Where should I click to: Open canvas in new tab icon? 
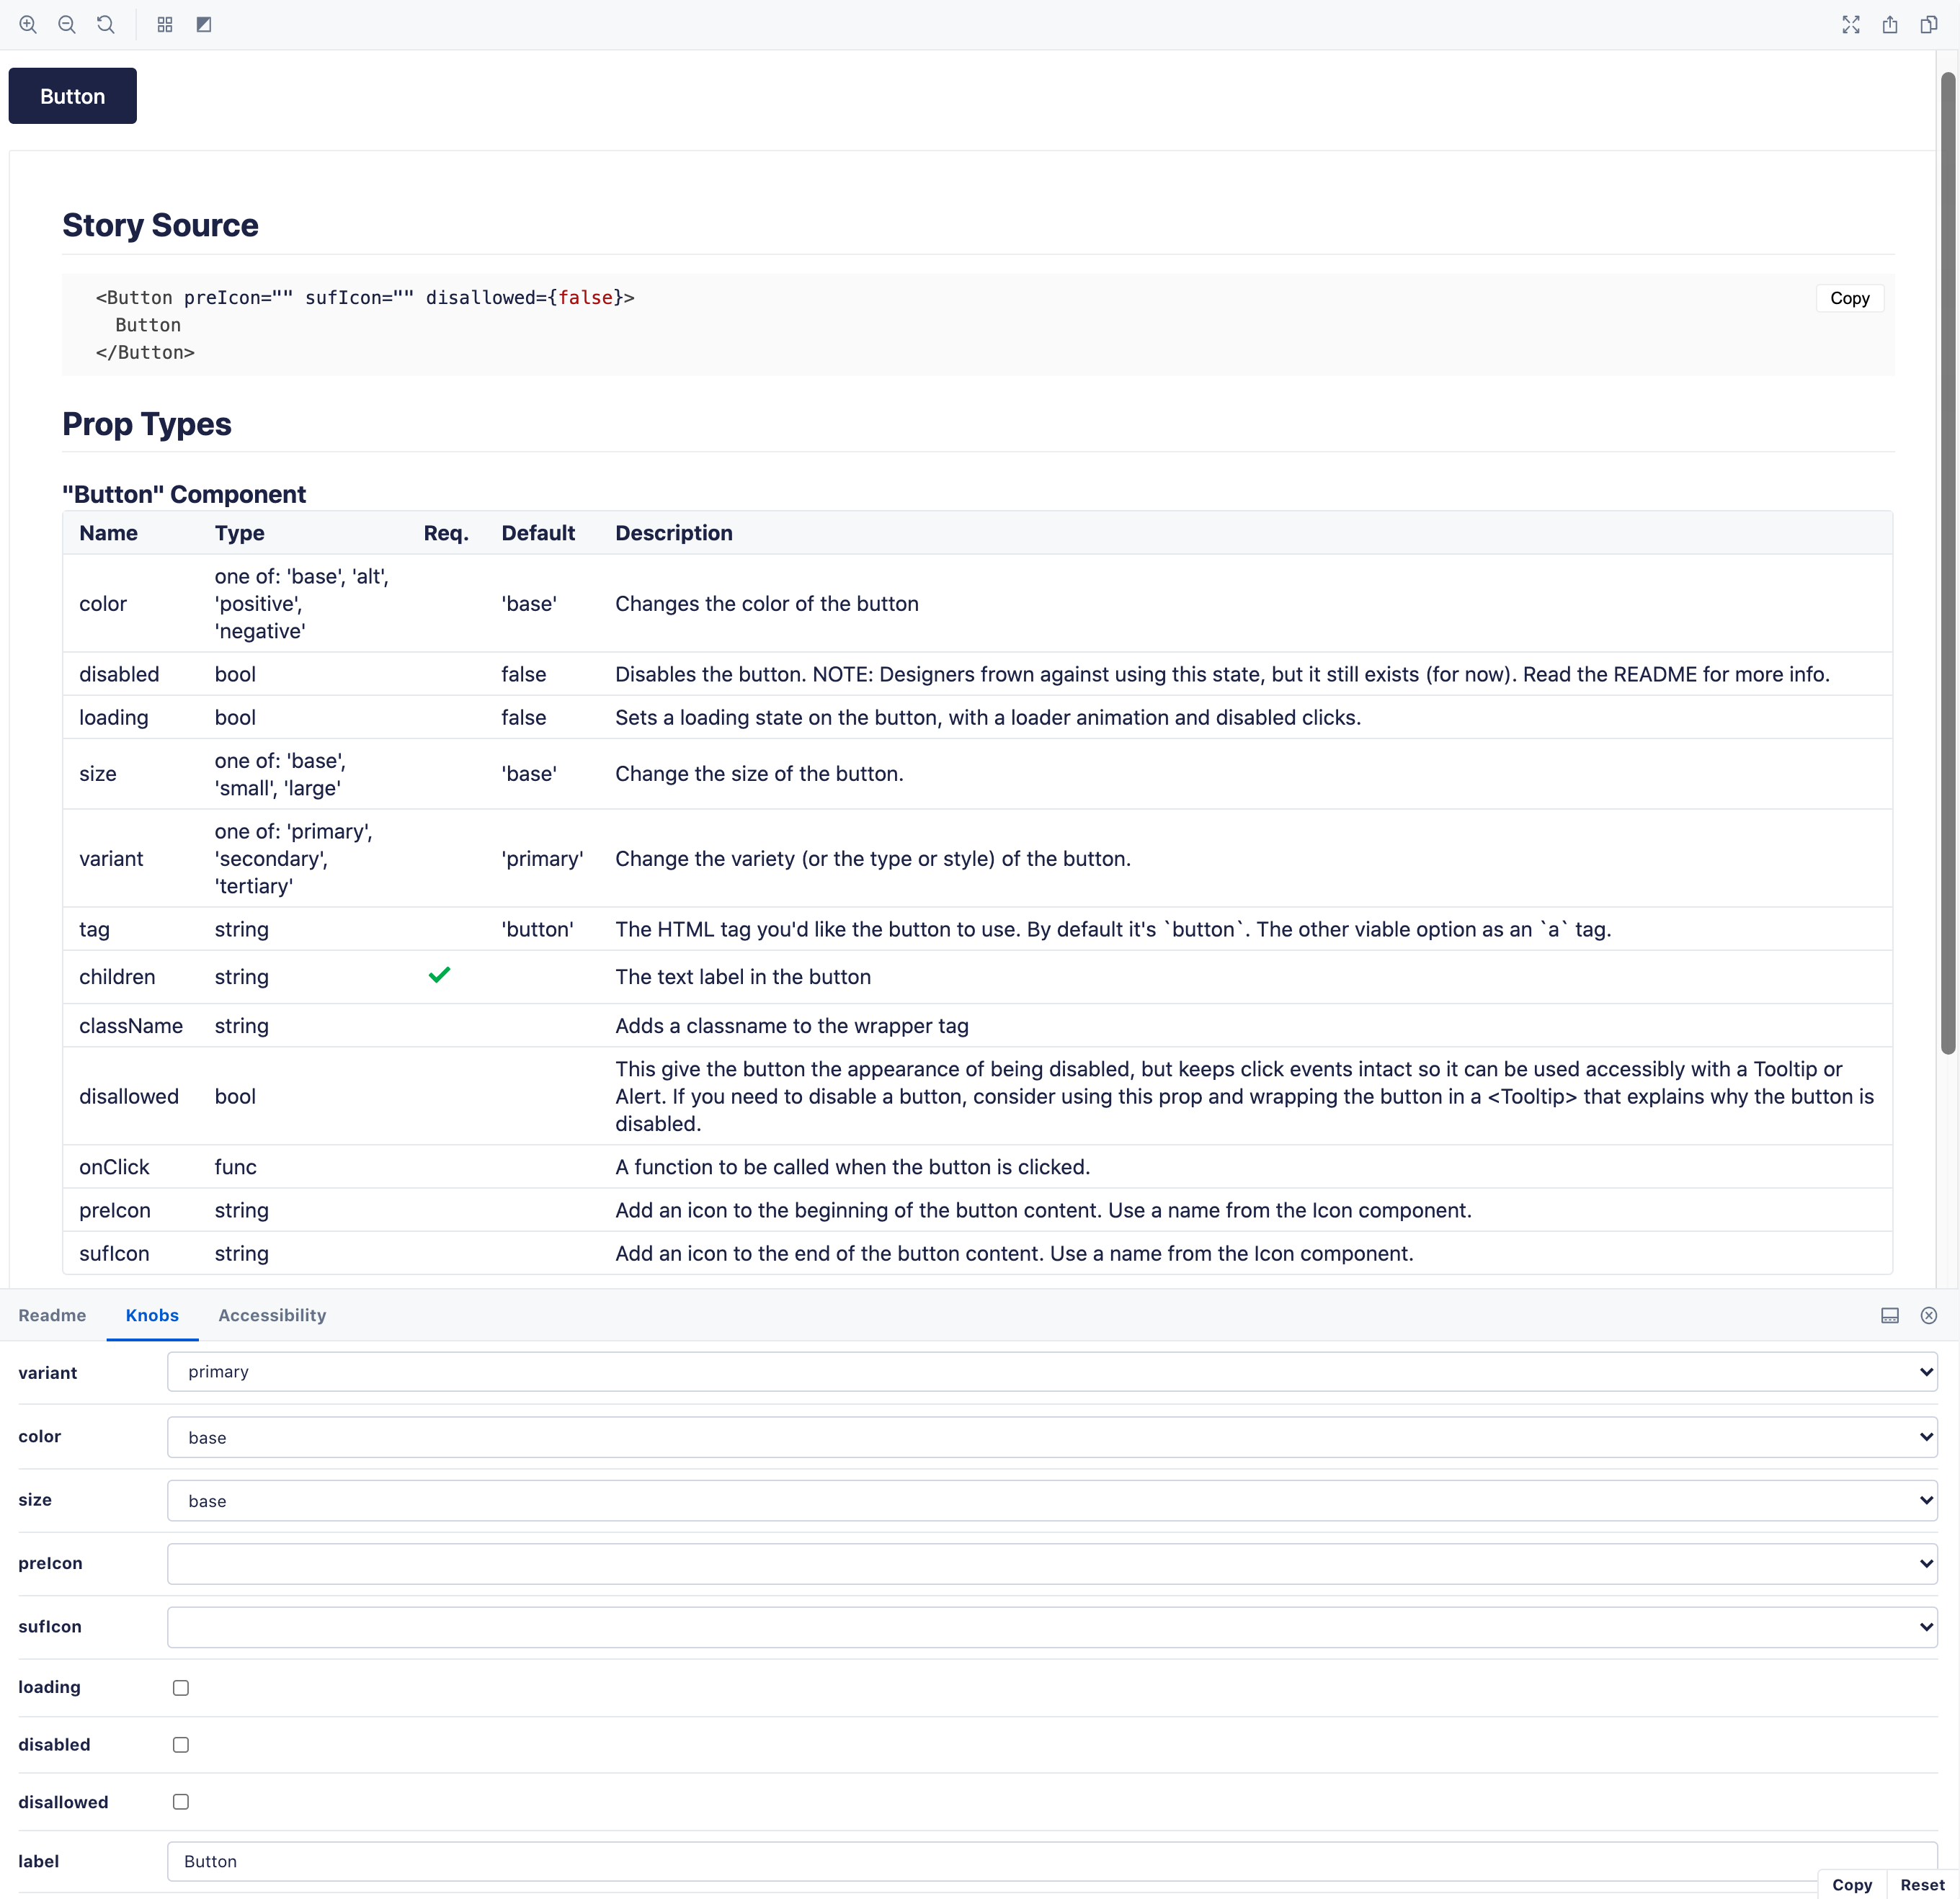[x=1890, y=25]
